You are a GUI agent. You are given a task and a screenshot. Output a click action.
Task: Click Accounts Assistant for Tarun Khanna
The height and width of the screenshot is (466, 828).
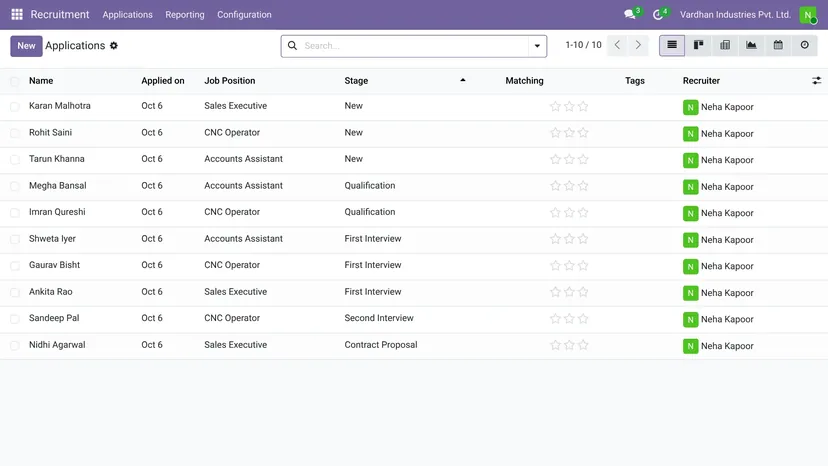pos(243,159)
